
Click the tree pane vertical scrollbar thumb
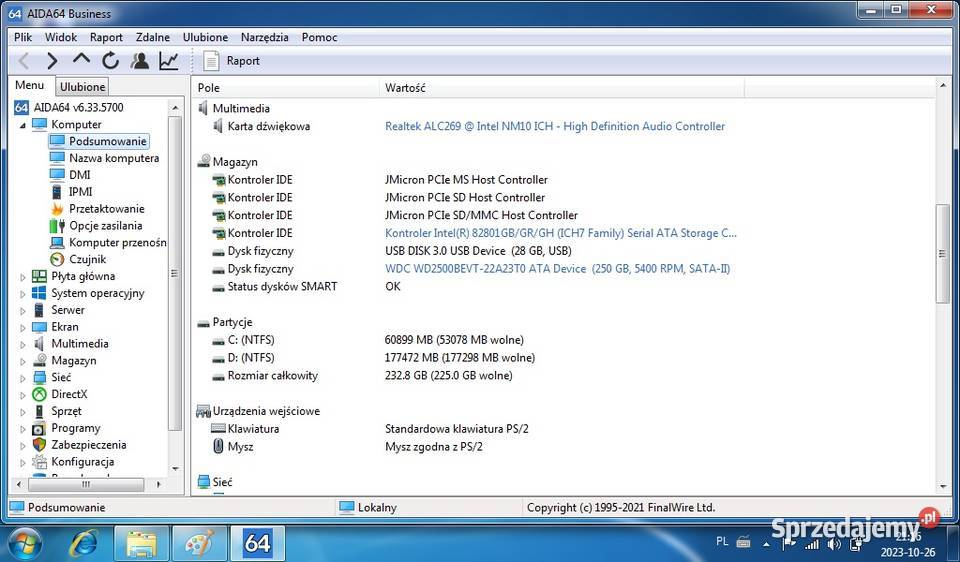click(174, 274)
